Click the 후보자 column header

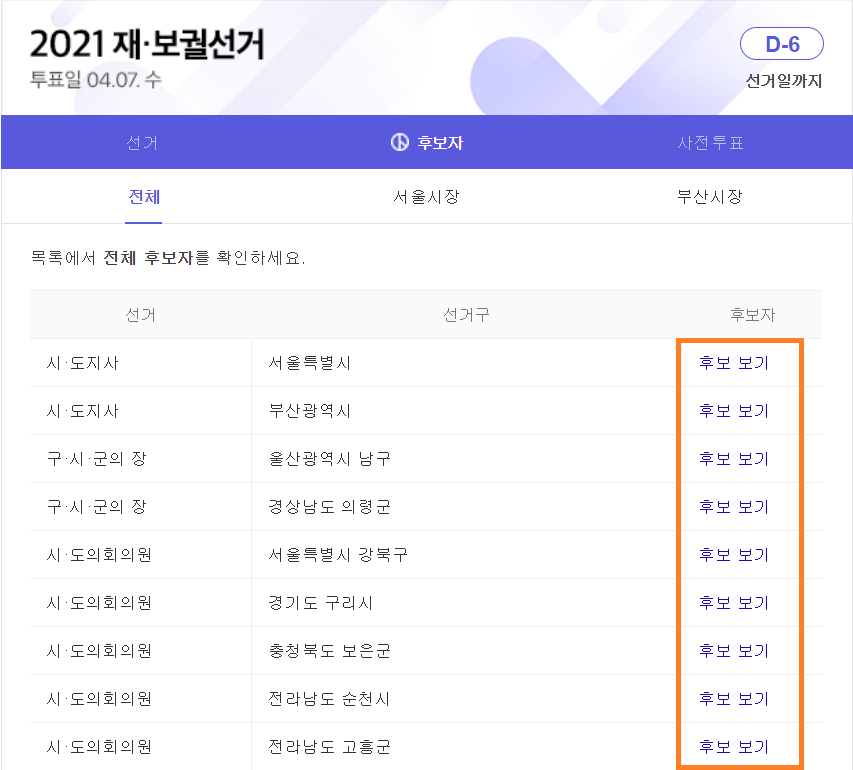pyautogui.click(x=752, y=315)
